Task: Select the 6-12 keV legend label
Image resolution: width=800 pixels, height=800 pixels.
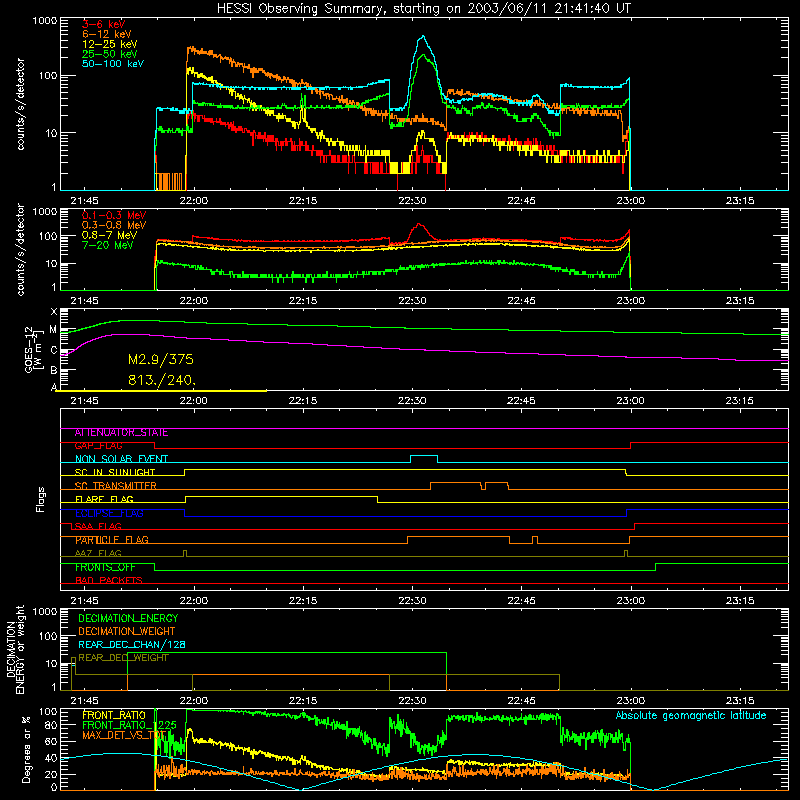Action: [x=107, y=34]
